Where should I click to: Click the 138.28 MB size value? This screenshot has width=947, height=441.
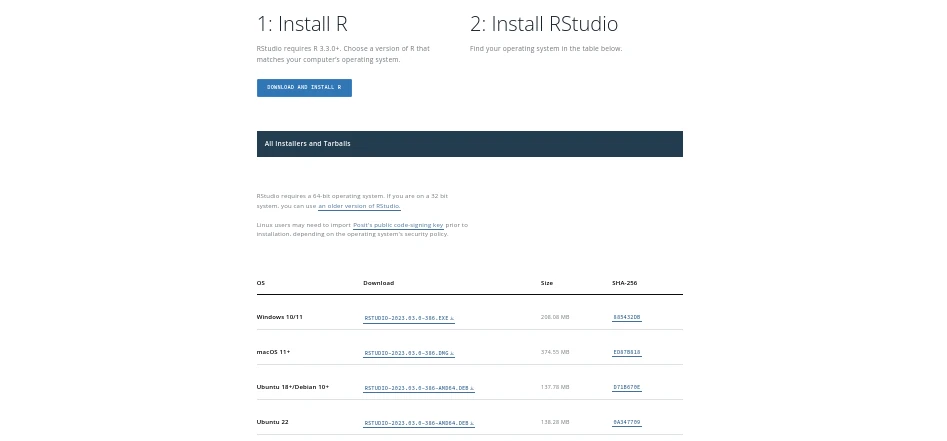[555, 422]
